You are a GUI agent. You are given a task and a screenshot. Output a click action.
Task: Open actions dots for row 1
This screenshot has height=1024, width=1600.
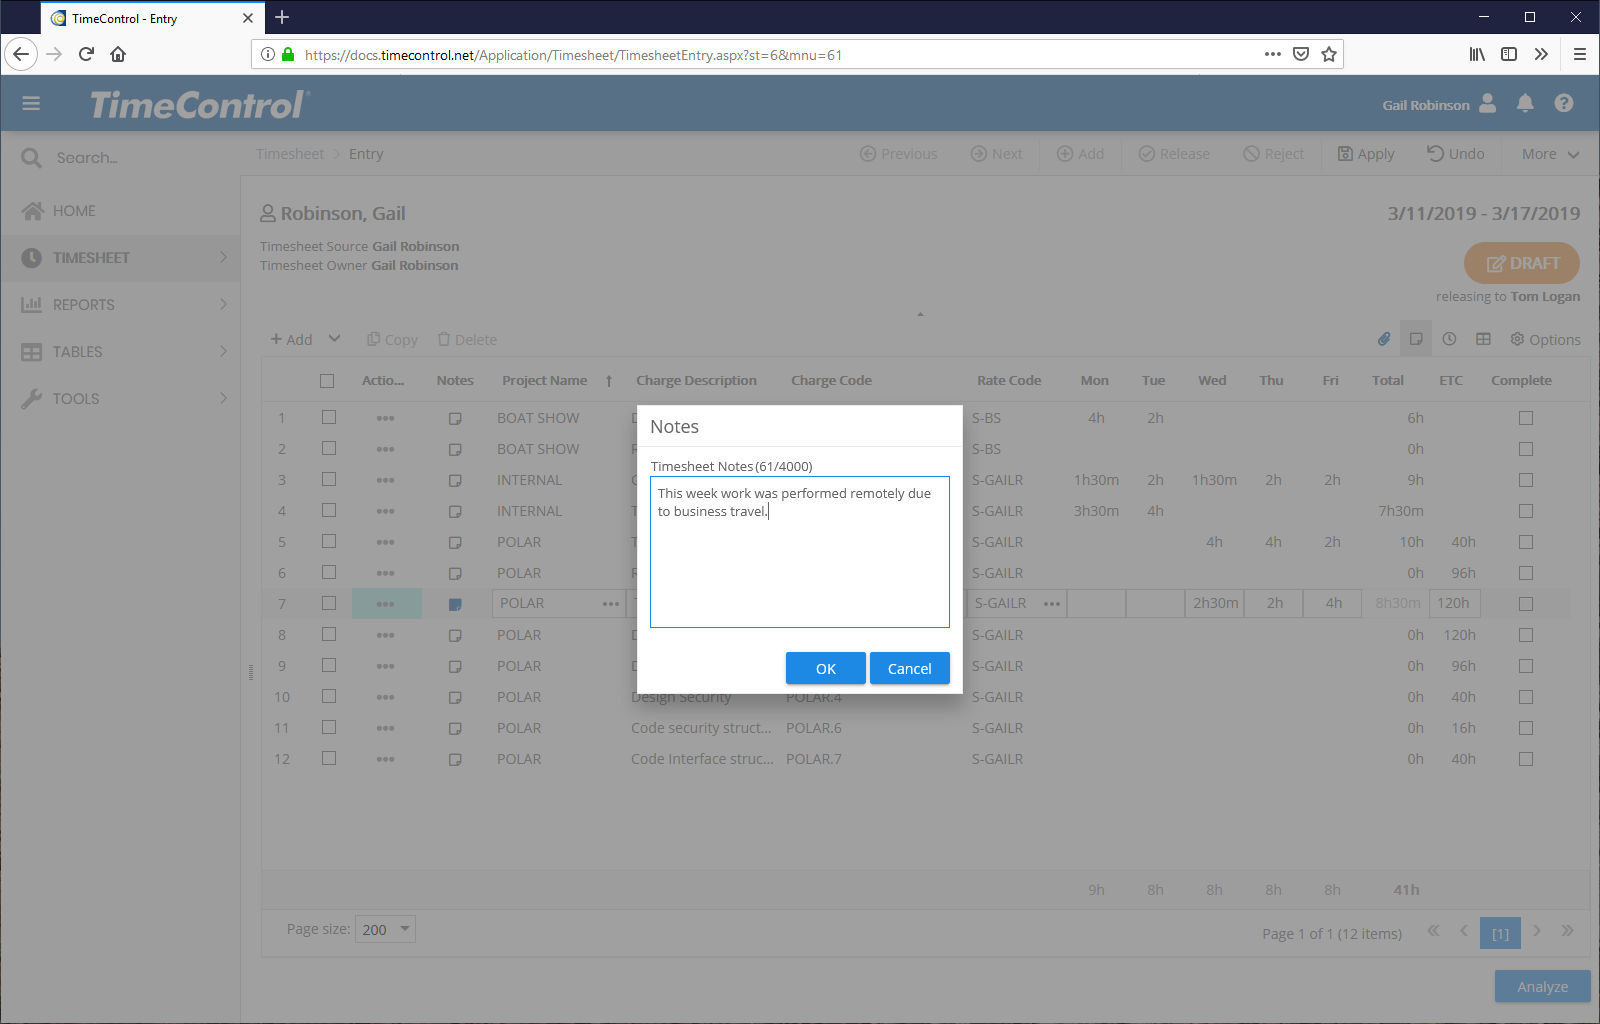385,418
